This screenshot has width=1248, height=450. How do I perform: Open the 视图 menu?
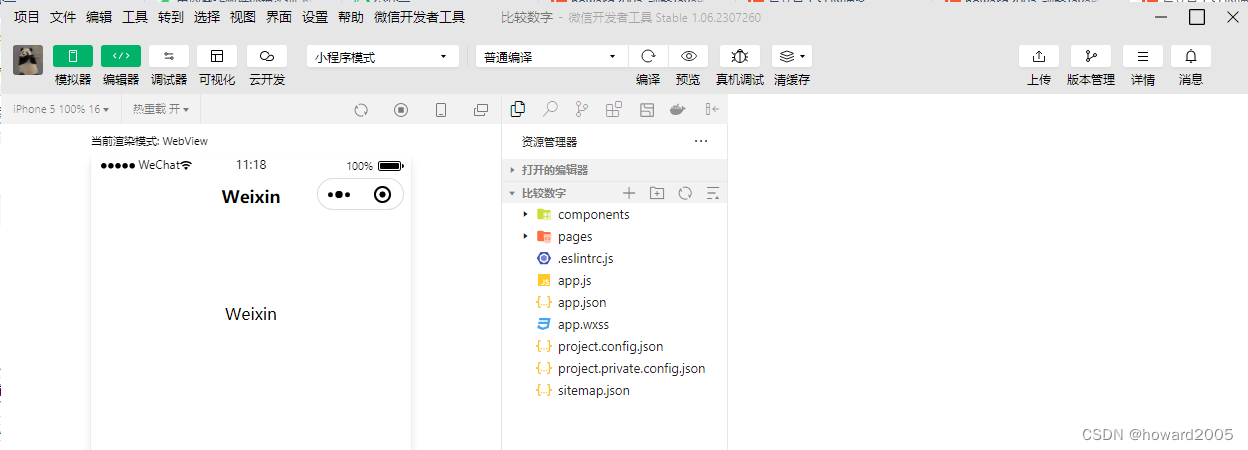pos(243,17)
